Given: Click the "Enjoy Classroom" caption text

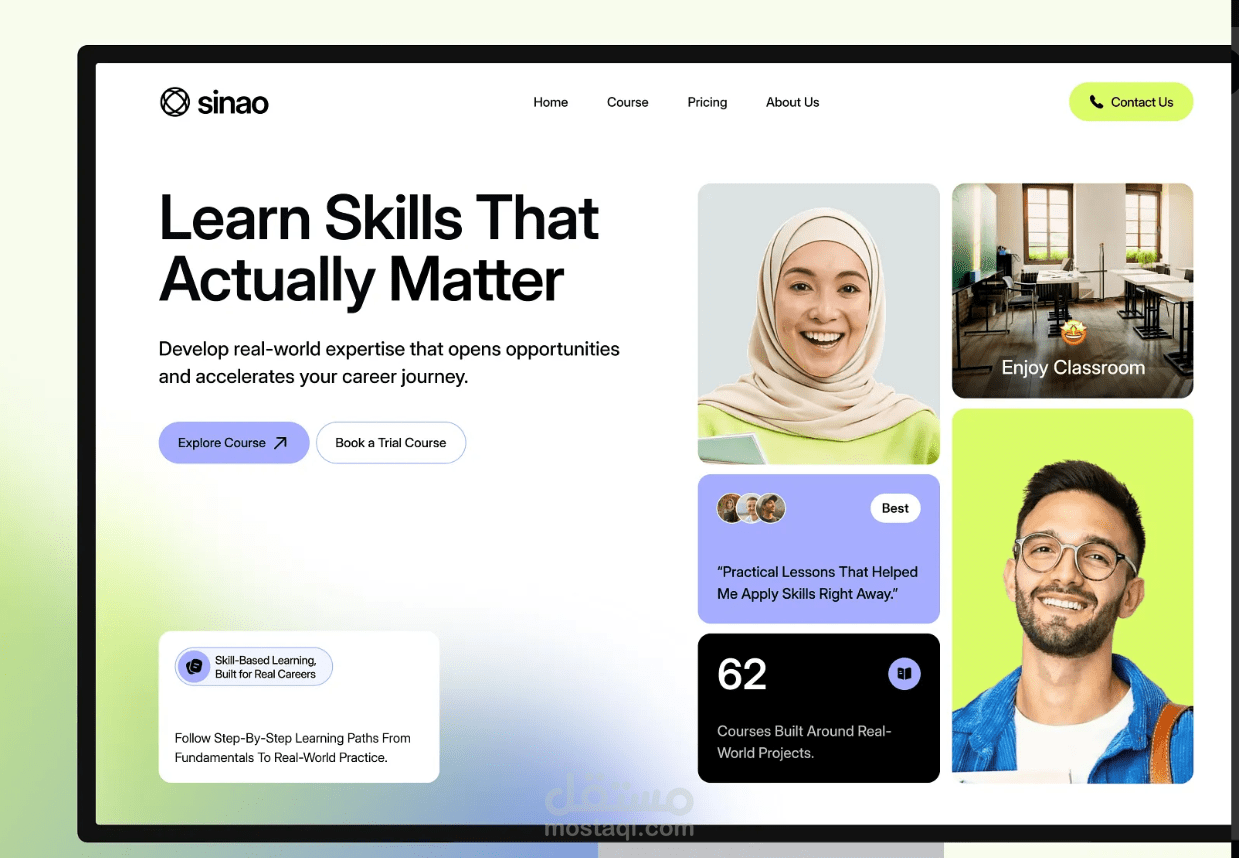Looking at the screenshot, I should (x=1073, y=368).
